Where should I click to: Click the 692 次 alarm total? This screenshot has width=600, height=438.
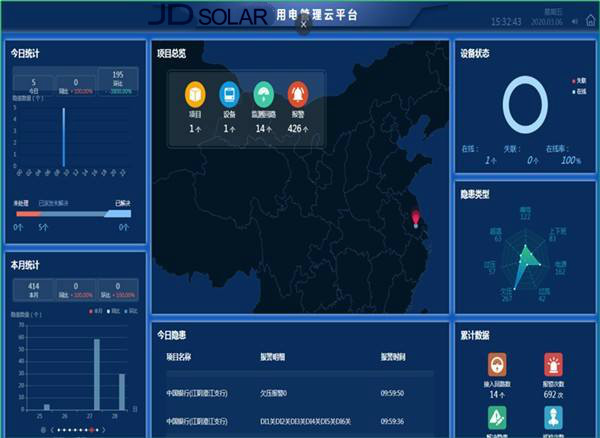(x=553, y=394)
